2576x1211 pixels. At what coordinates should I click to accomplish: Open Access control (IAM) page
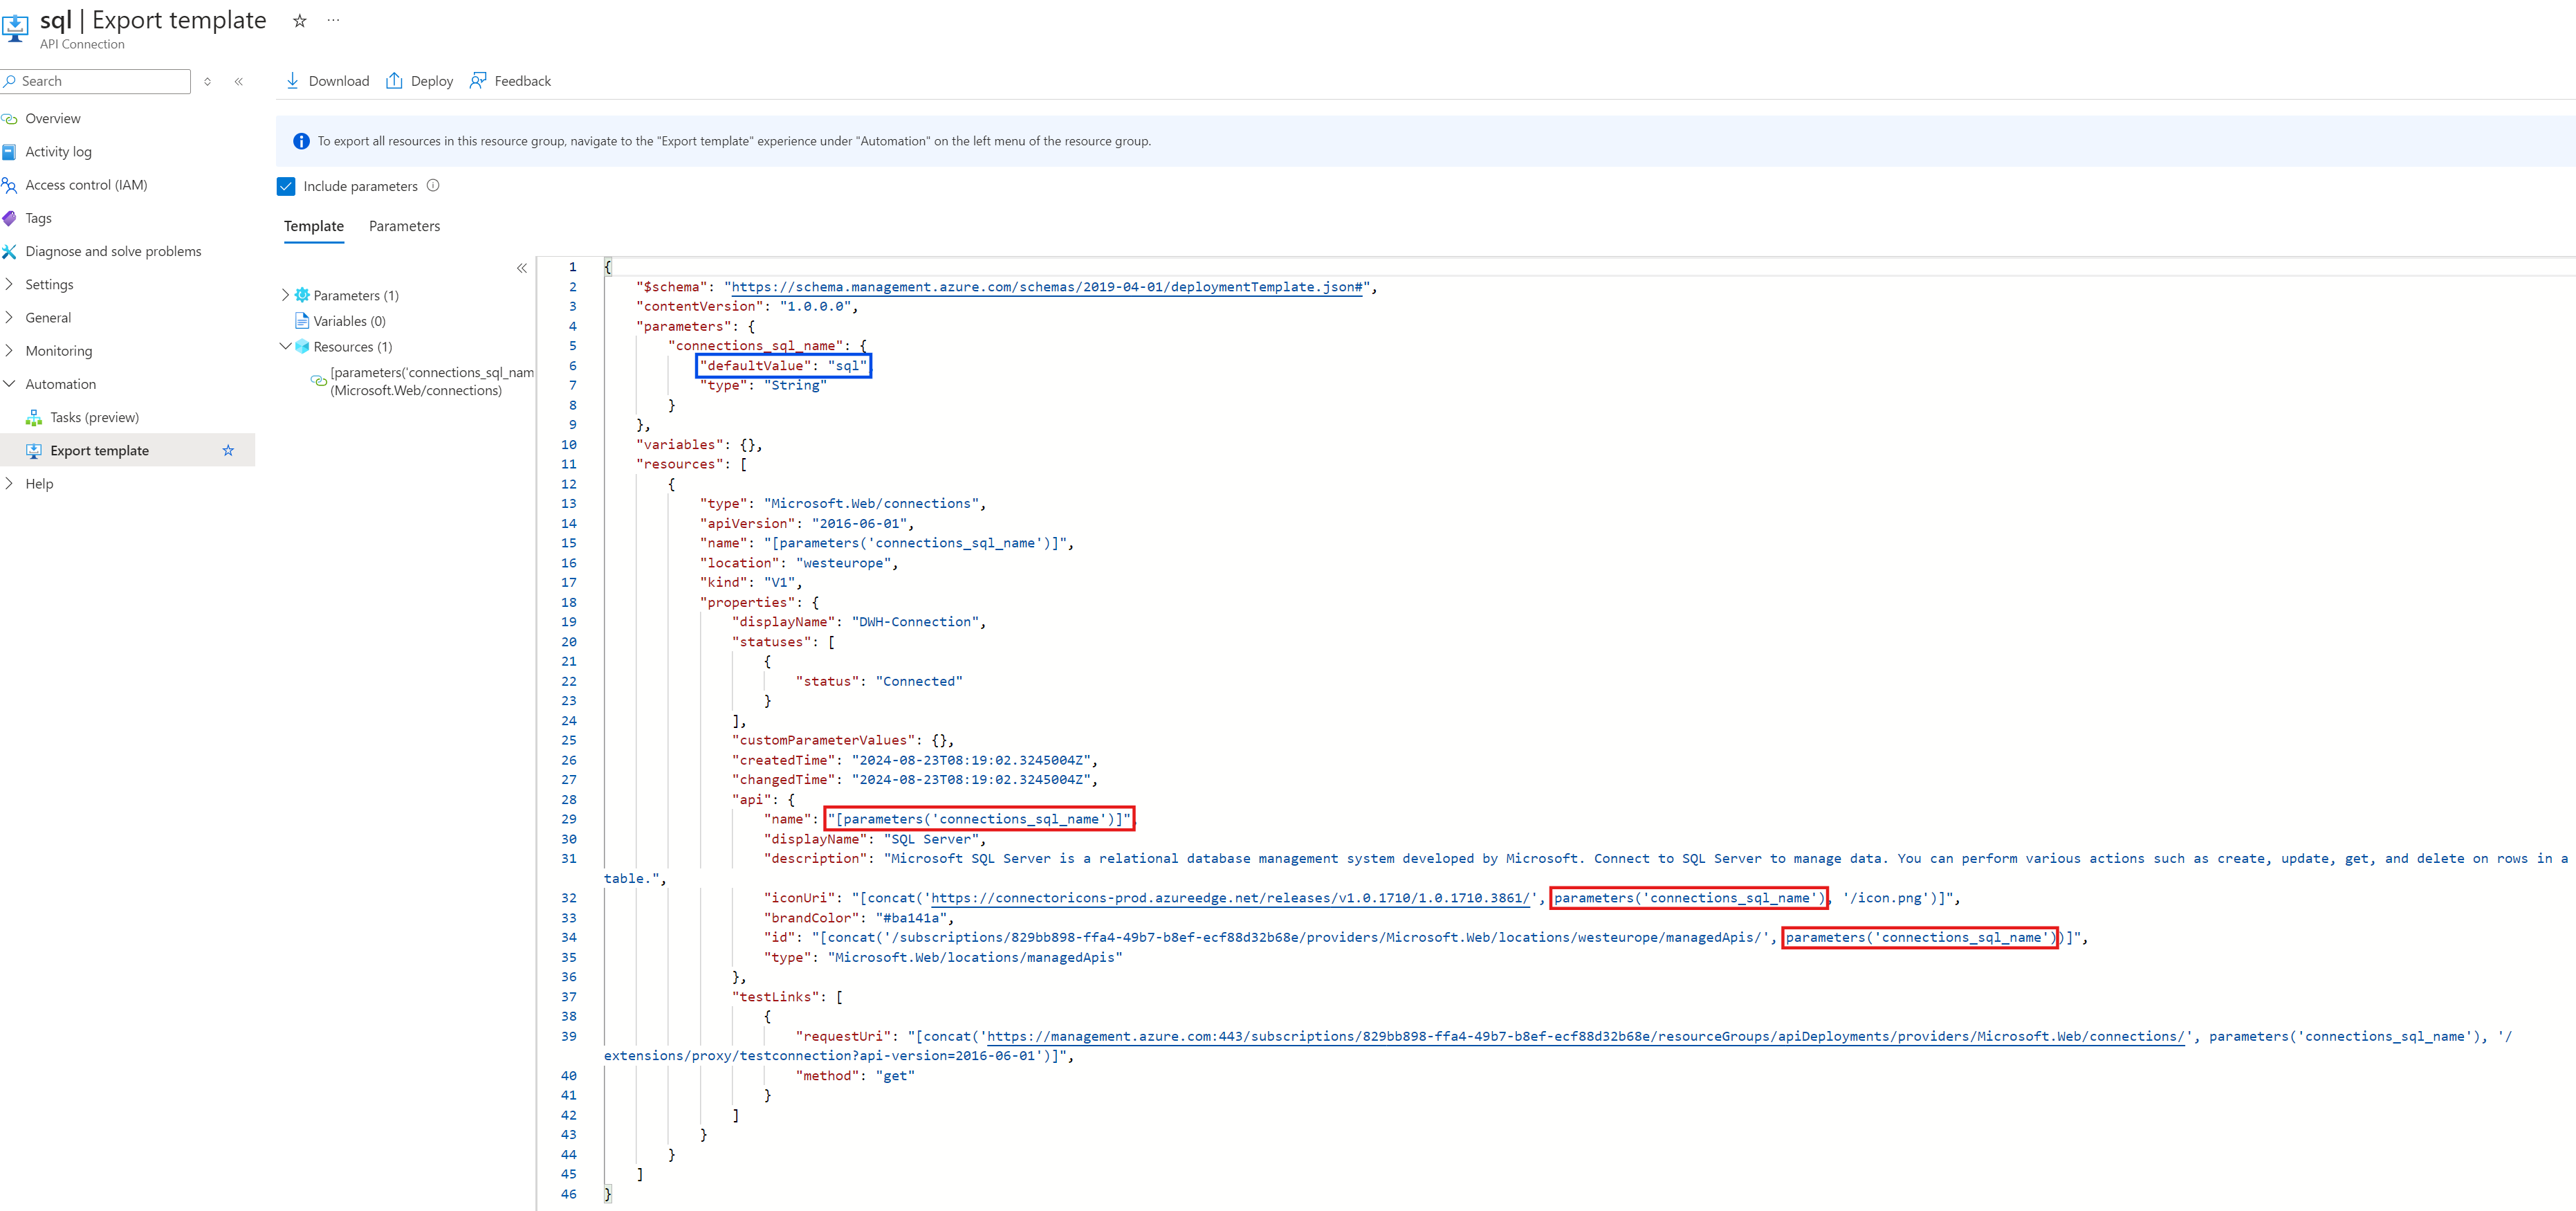tap(86, 185)
